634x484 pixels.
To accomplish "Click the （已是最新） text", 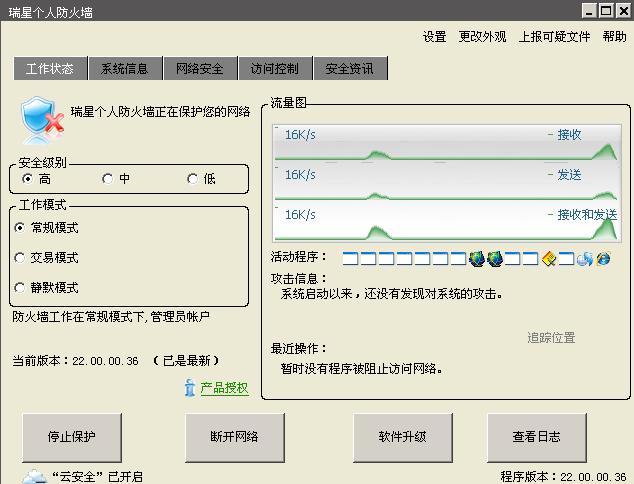I will (186, 361).
